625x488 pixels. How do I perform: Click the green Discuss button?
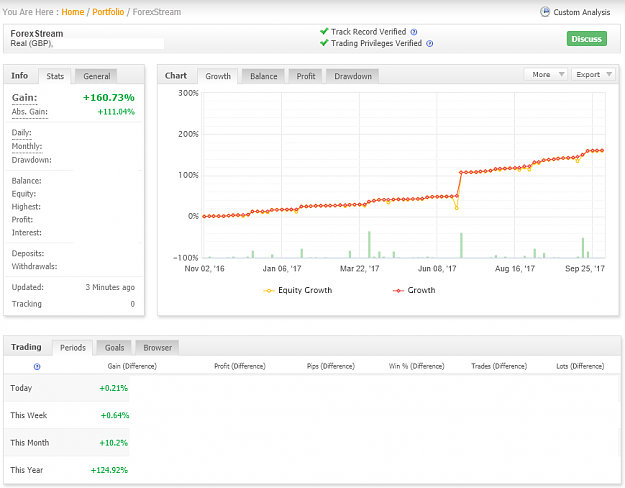[587, 39]
